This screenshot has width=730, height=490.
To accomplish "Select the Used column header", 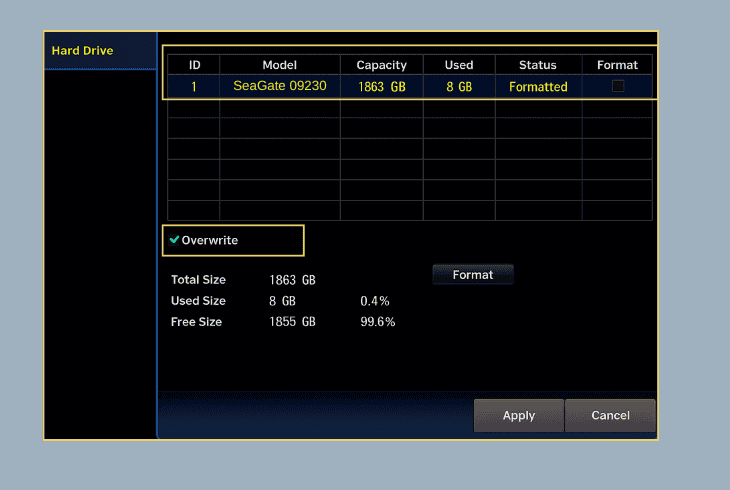I will pos(459,65).
